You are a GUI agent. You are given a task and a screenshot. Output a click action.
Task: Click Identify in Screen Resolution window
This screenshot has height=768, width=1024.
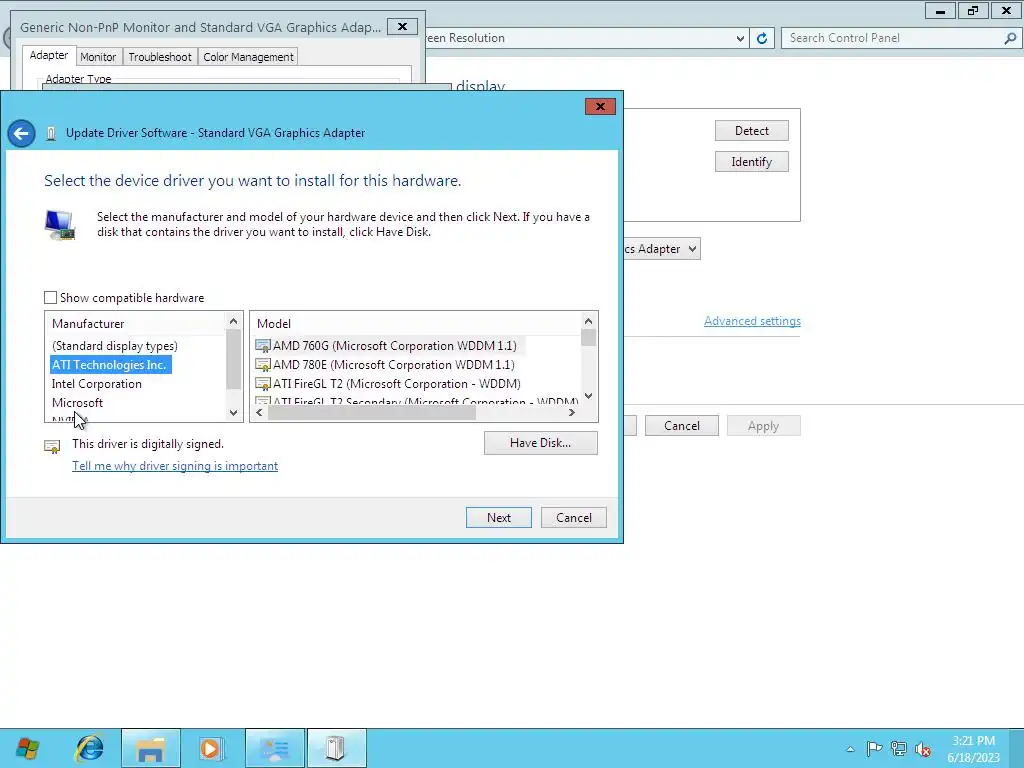click(752, 162)
